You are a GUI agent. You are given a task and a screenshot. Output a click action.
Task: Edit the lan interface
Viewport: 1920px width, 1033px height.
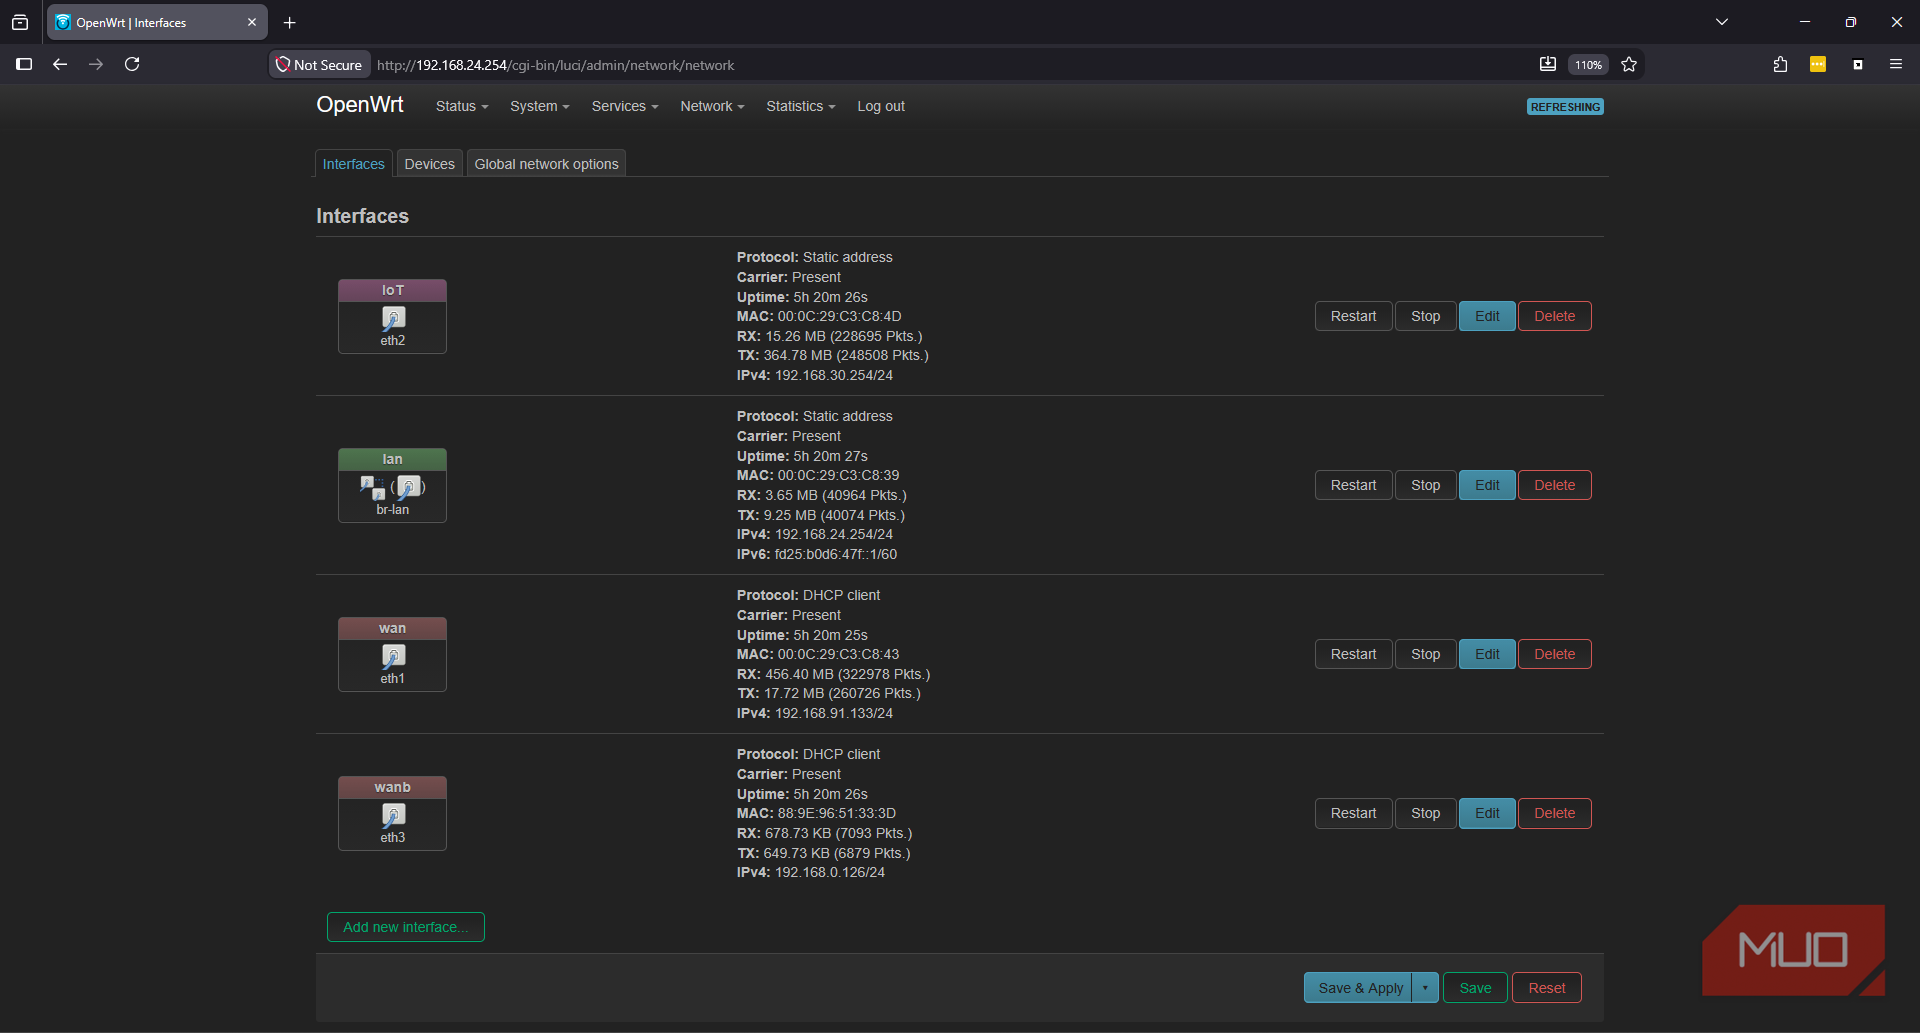point(1487,485)
